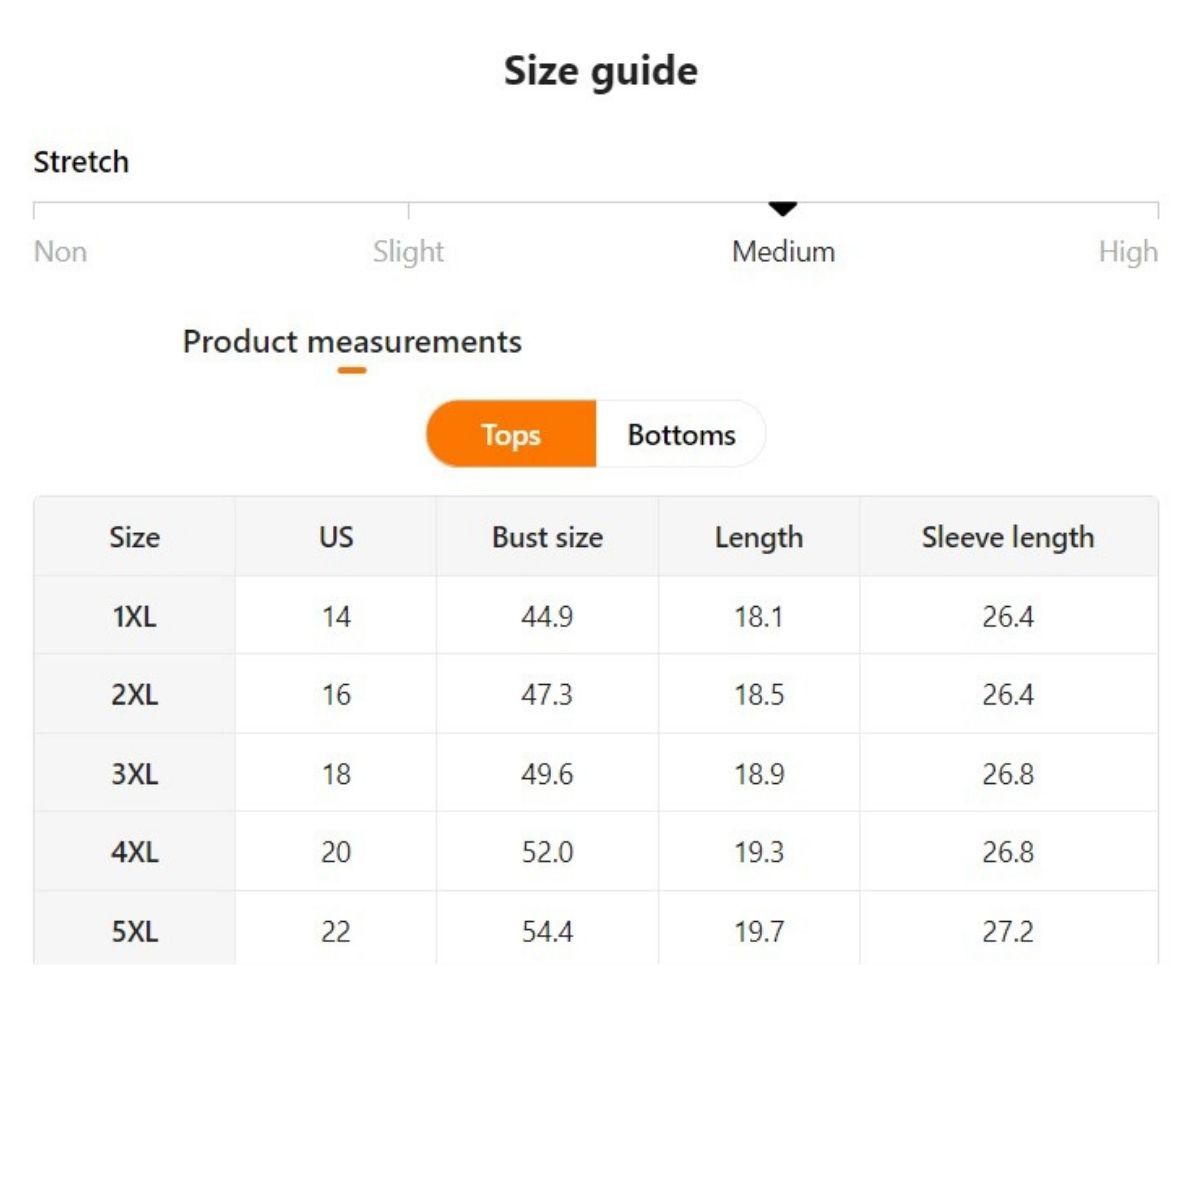Click the Size guide title

[600, 71]
